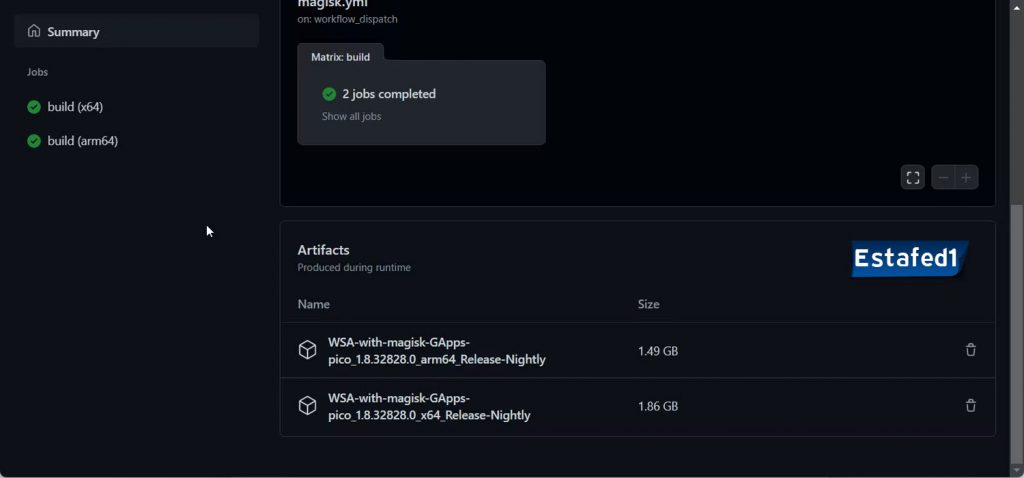Click green check icon beside build (x64)
The height and width of the screenshot is (478, 1024).
[x=34, y=107]
